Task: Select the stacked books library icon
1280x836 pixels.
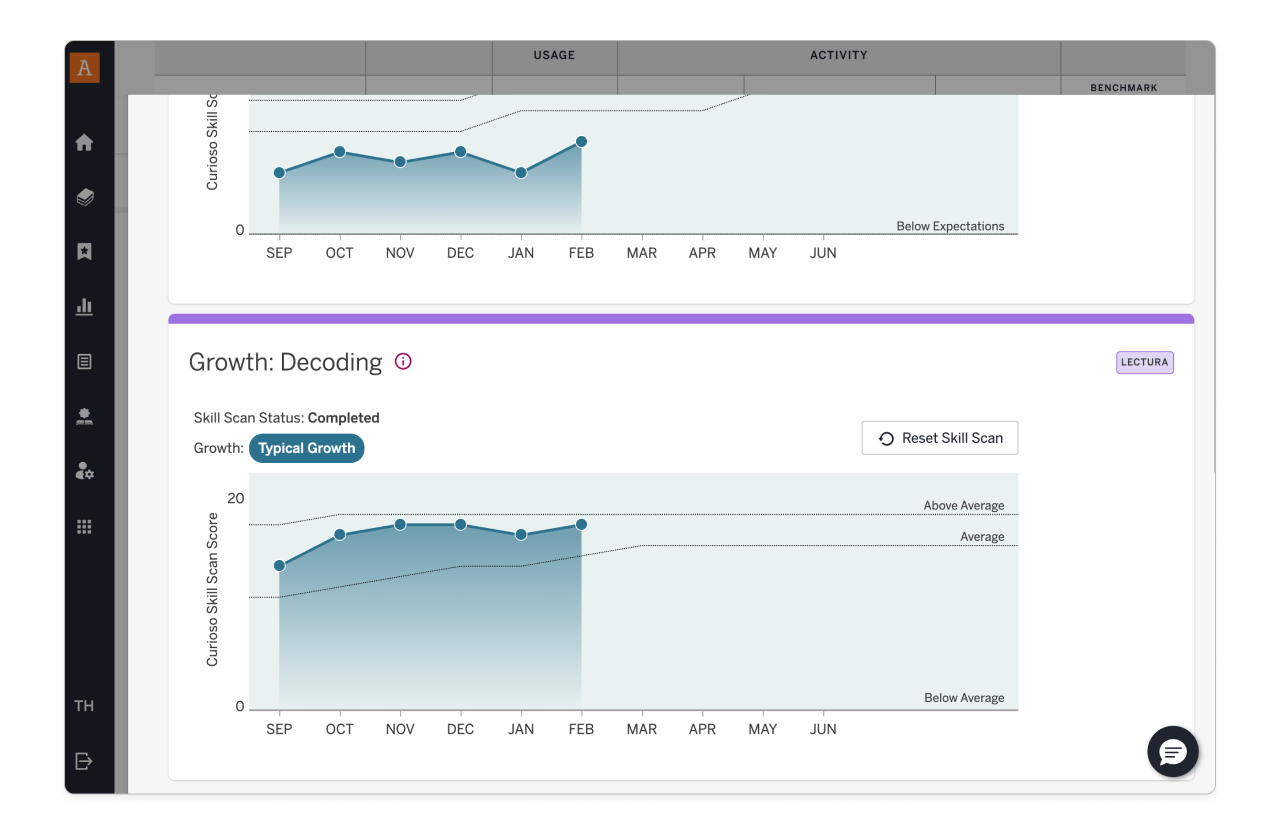Action: pyautogui.click(x=85, y=197)
